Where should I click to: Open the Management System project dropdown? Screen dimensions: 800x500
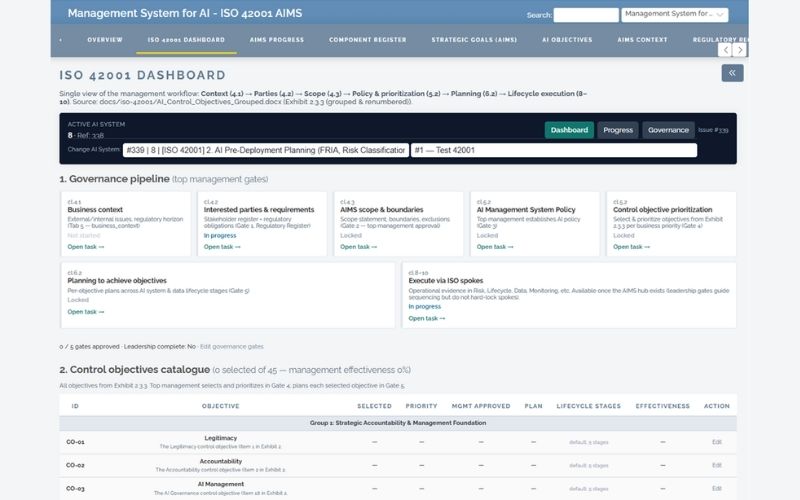674,14
